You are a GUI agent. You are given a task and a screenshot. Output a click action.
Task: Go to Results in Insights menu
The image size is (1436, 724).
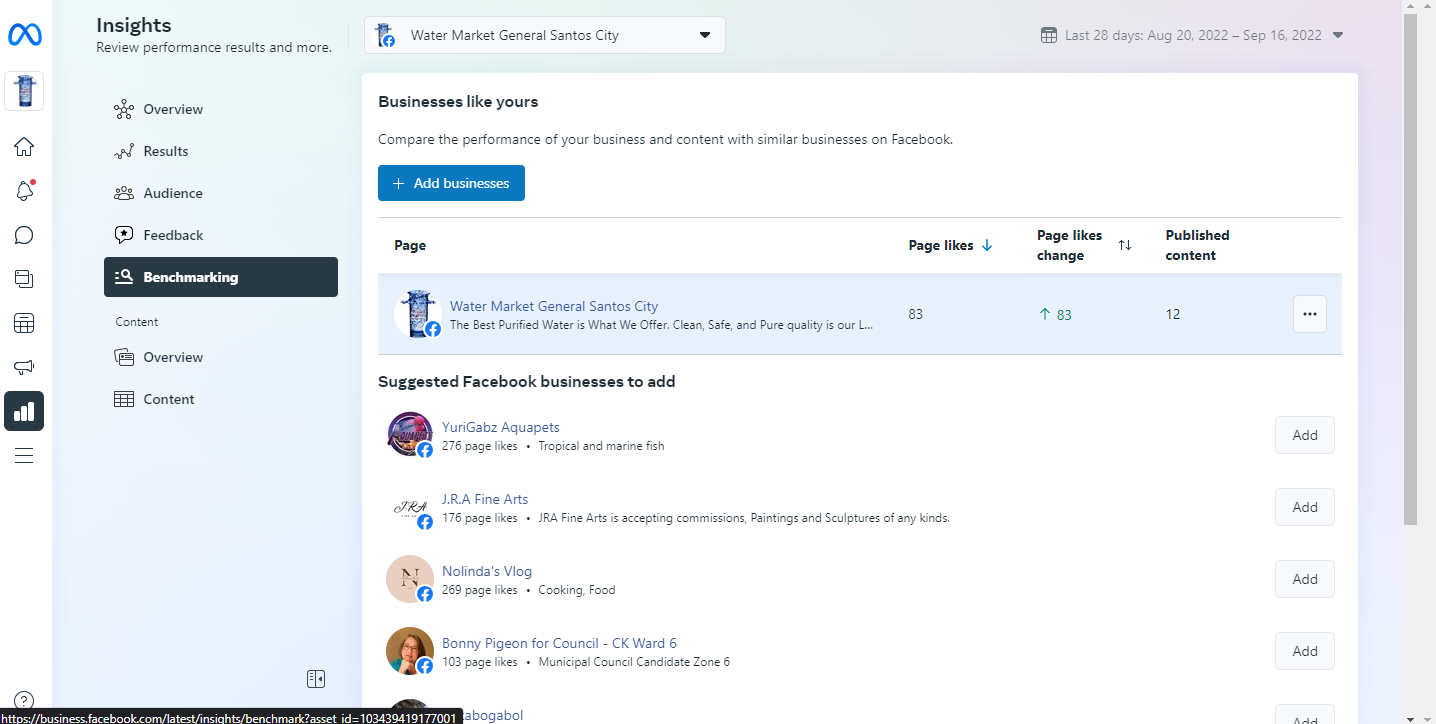[x=165, y=151]
